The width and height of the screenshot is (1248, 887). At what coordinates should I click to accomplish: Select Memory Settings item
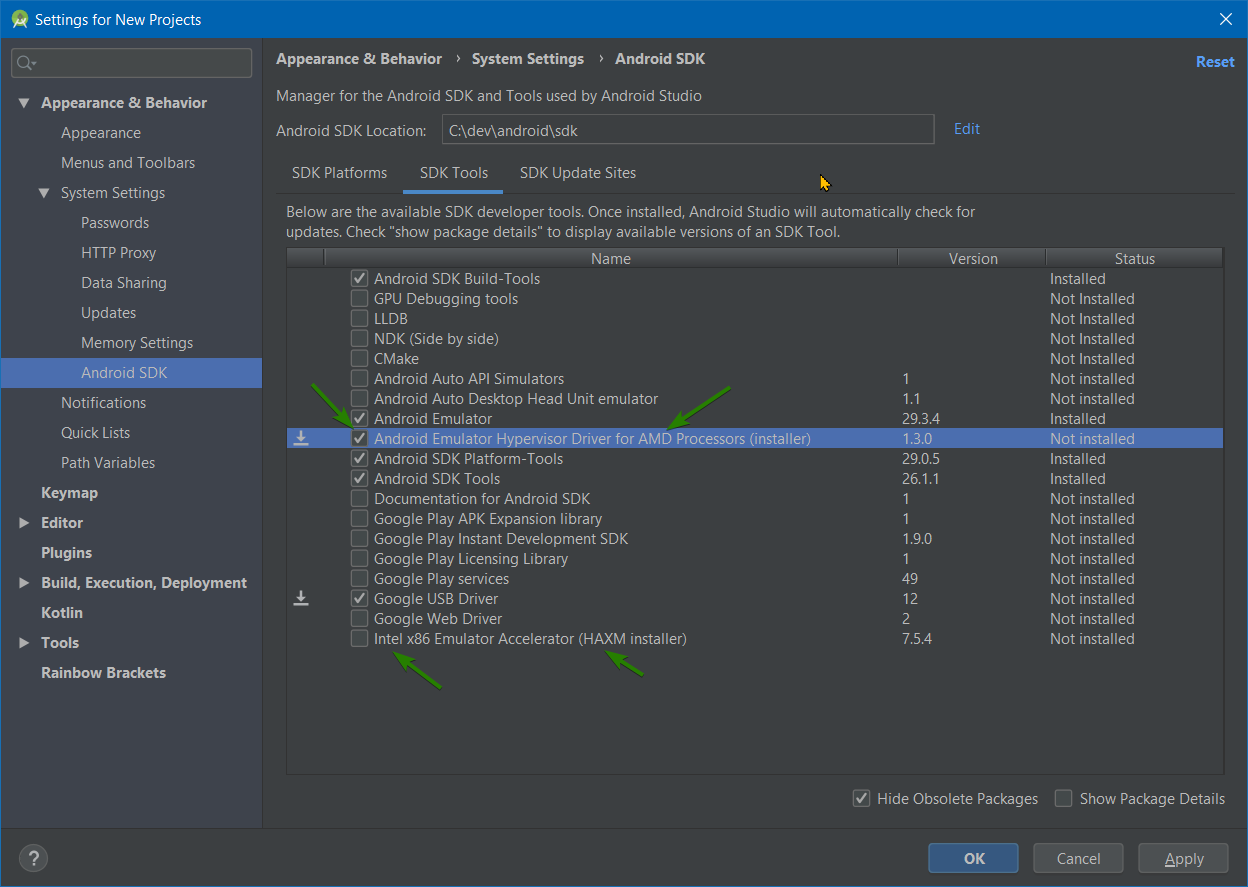tap(137, 343)
